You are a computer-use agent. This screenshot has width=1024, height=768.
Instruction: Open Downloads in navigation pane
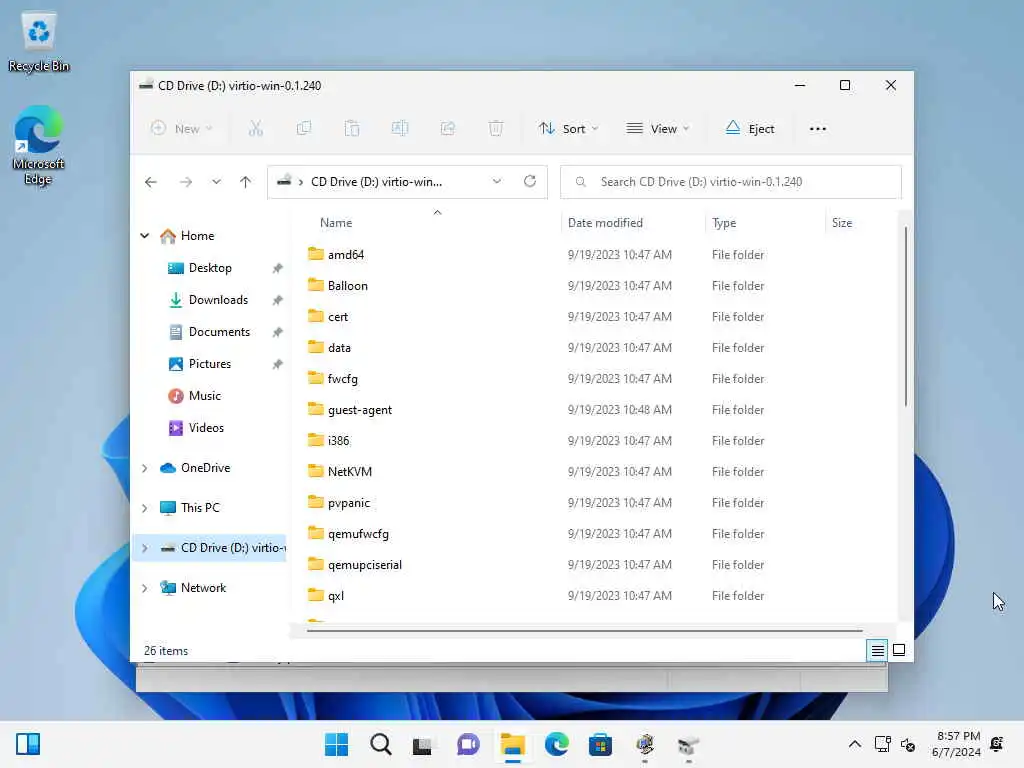point(218,300)
